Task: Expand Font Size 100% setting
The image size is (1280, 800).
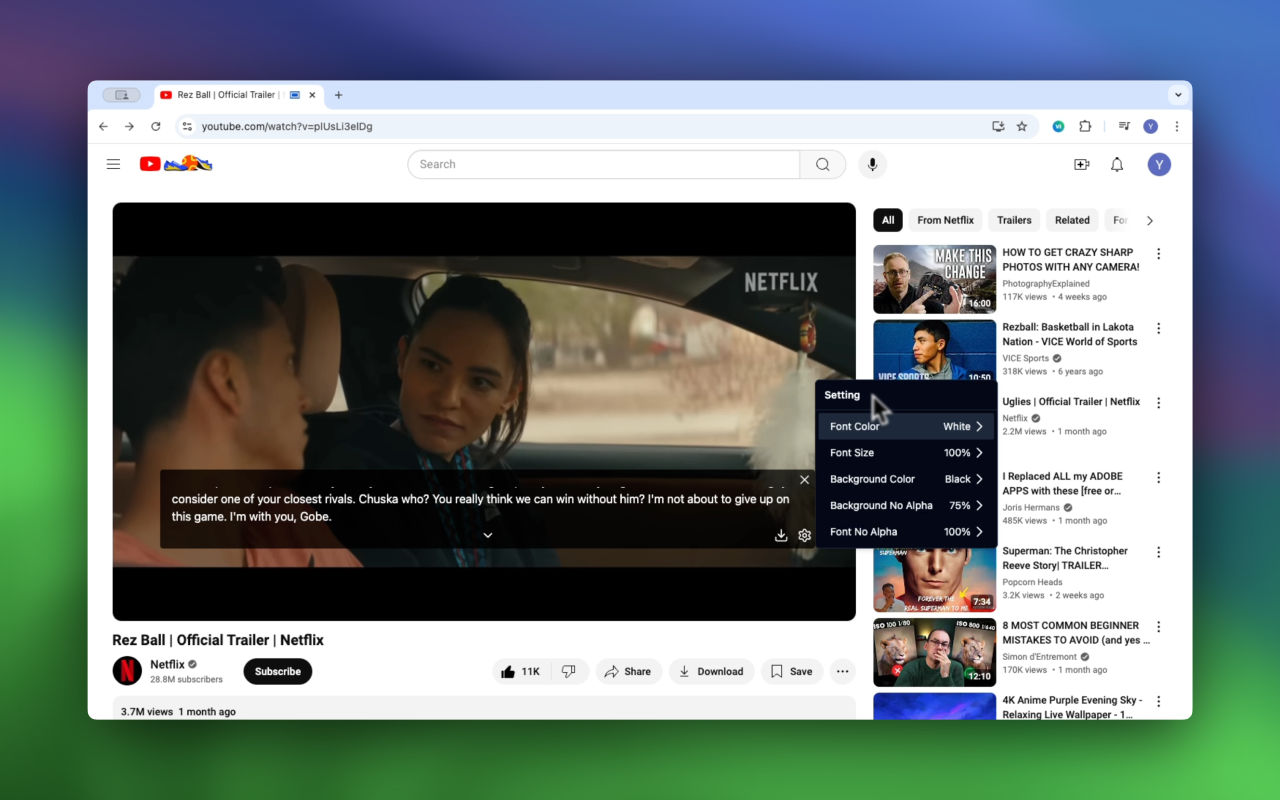Action: pos(906,453)
